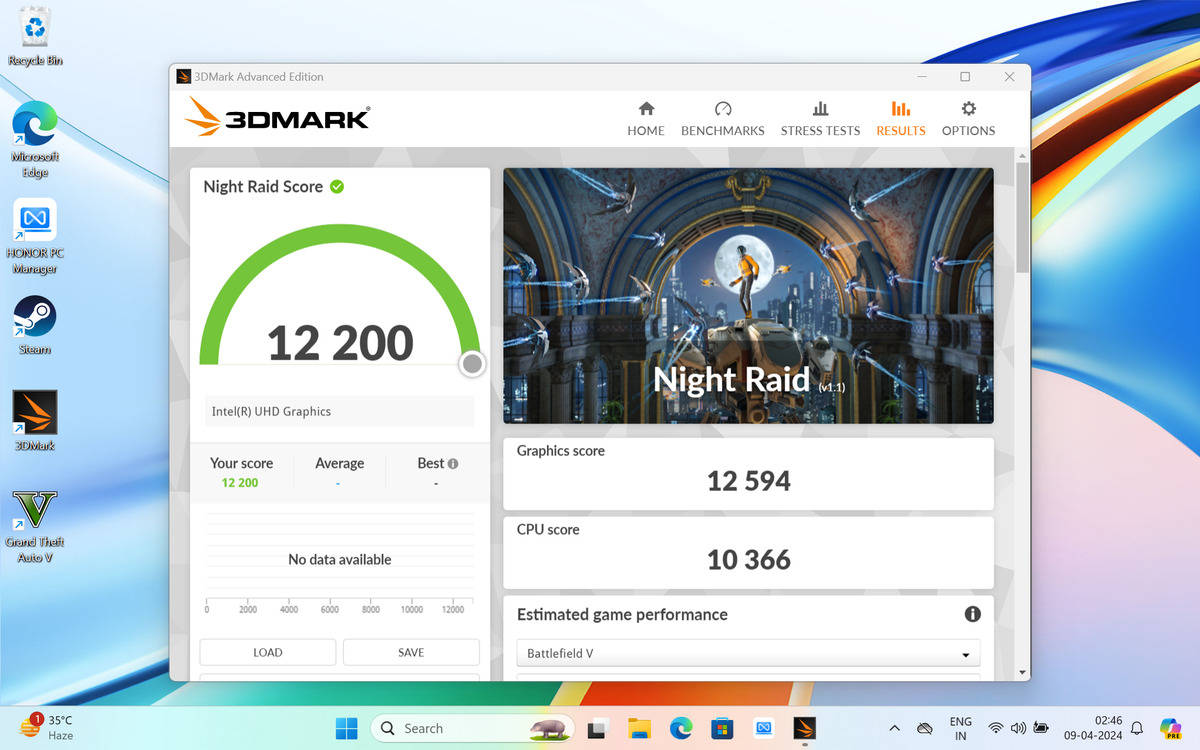Screen dimensions: 1200x750
Task: Open the OPTIONS tab
Action: (968, 119)
